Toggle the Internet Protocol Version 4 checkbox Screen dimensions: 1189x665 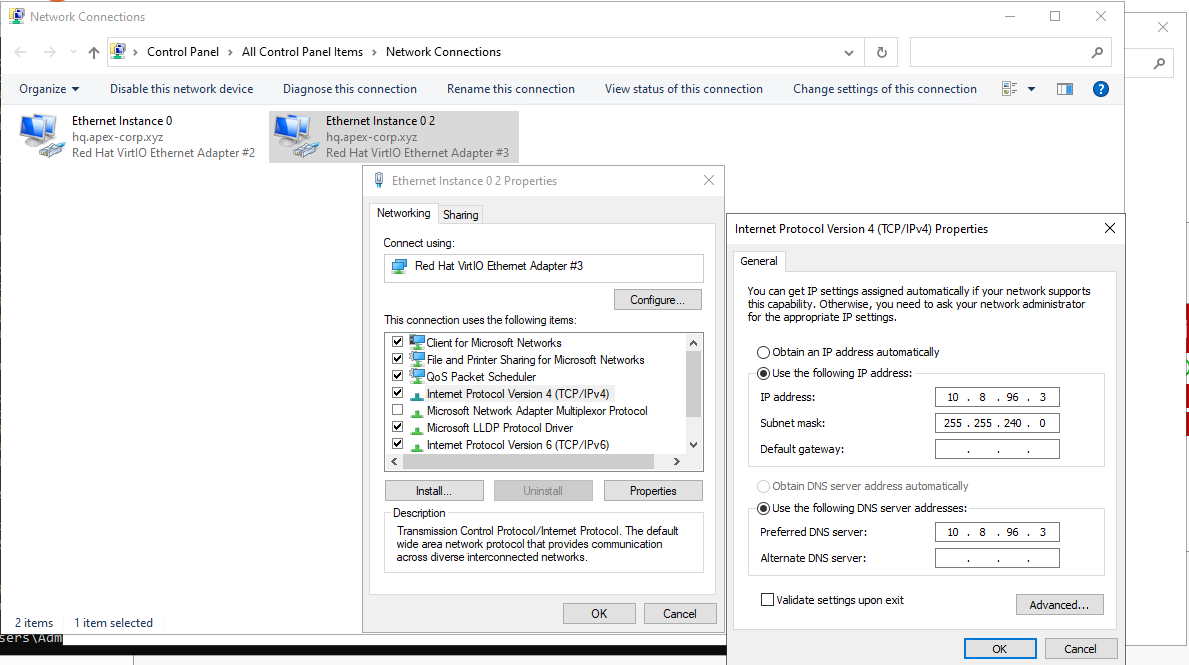pos(397,393)
